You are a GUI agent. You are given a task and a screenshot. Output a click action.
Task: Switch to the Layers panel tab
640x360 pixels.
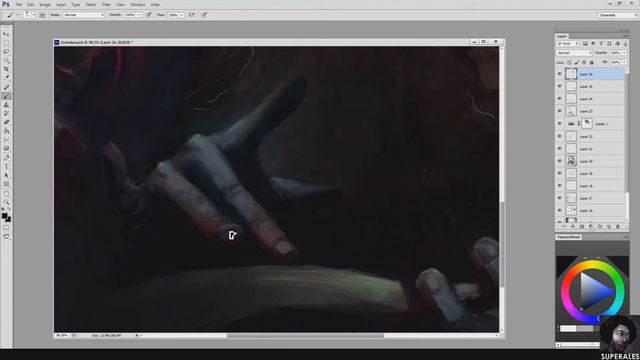pos(562,36)
